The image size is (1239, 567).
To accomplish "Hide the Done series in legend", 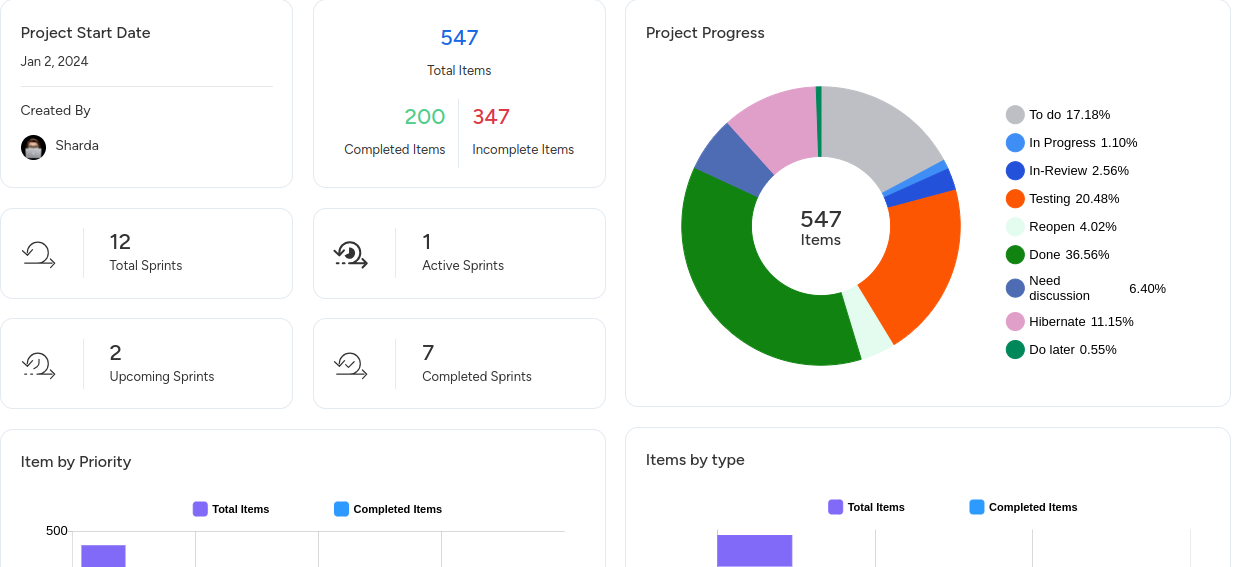I will coord(1057,255).
